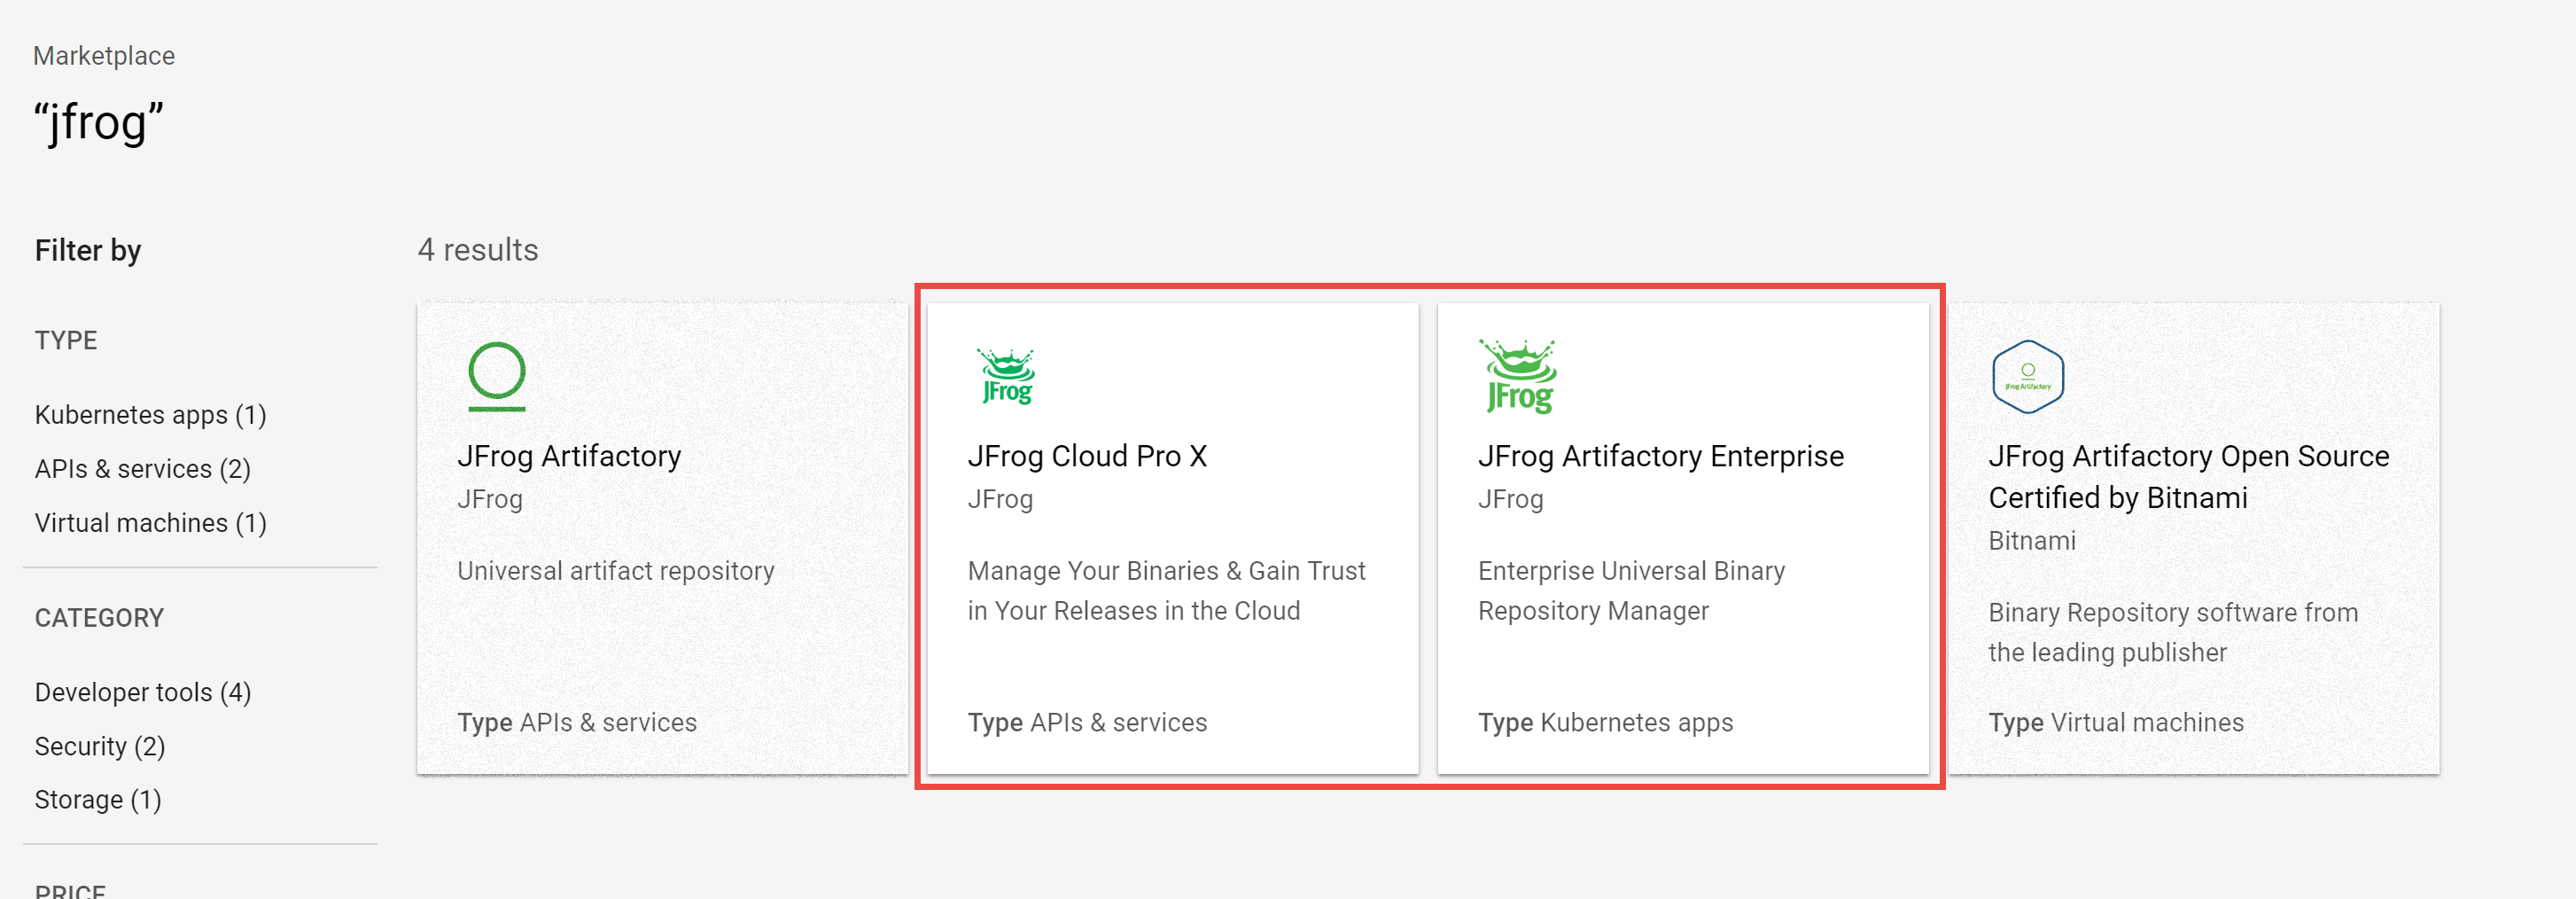Go to Marketplace breadcrumb
Image resolution: width=2576 pixels, height=899 pixels.
pos(103,56)
